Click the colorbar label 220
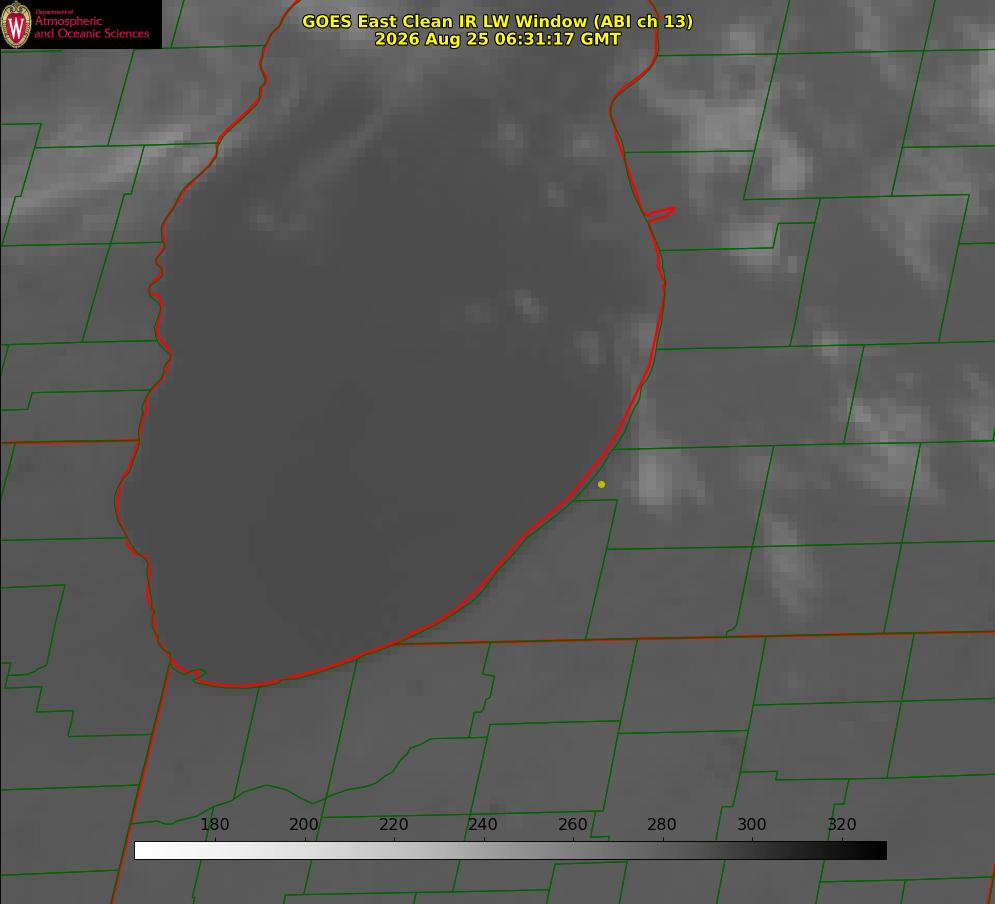The height and width of the screenshot is (904, 995). tap(393, 824)
